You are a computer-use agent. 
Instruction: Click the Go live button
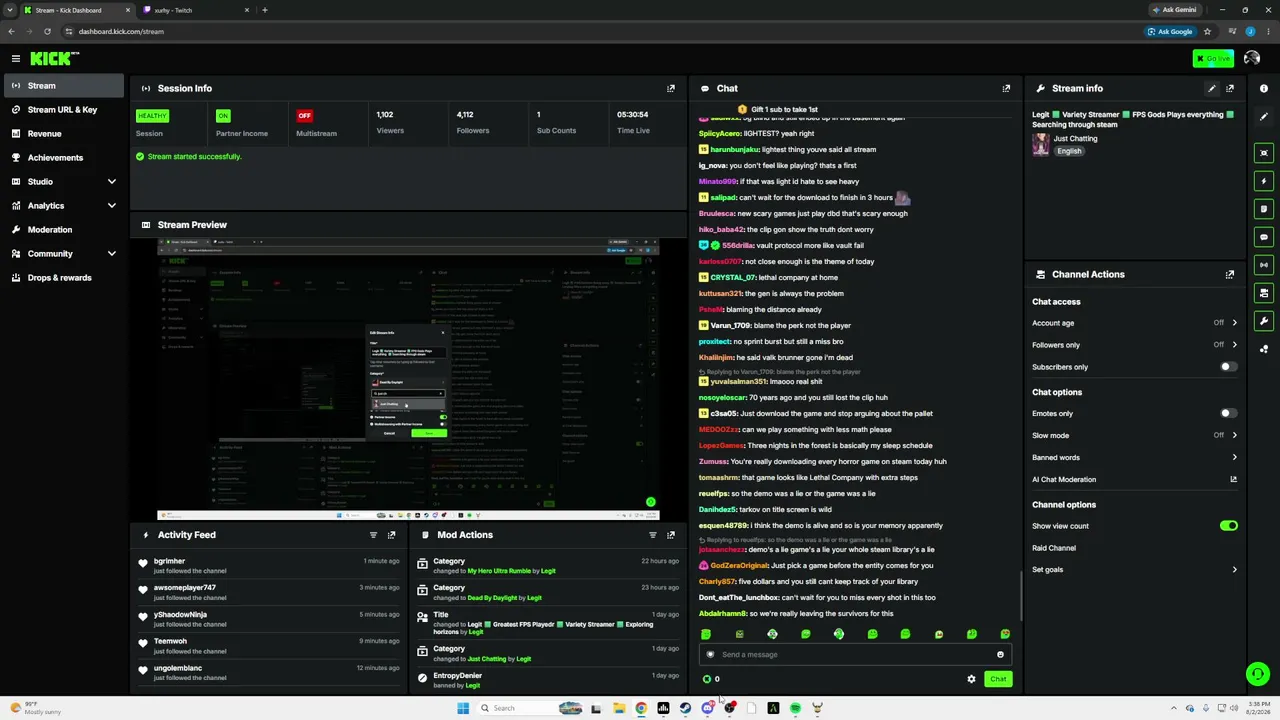click(x=1213, y=59)
